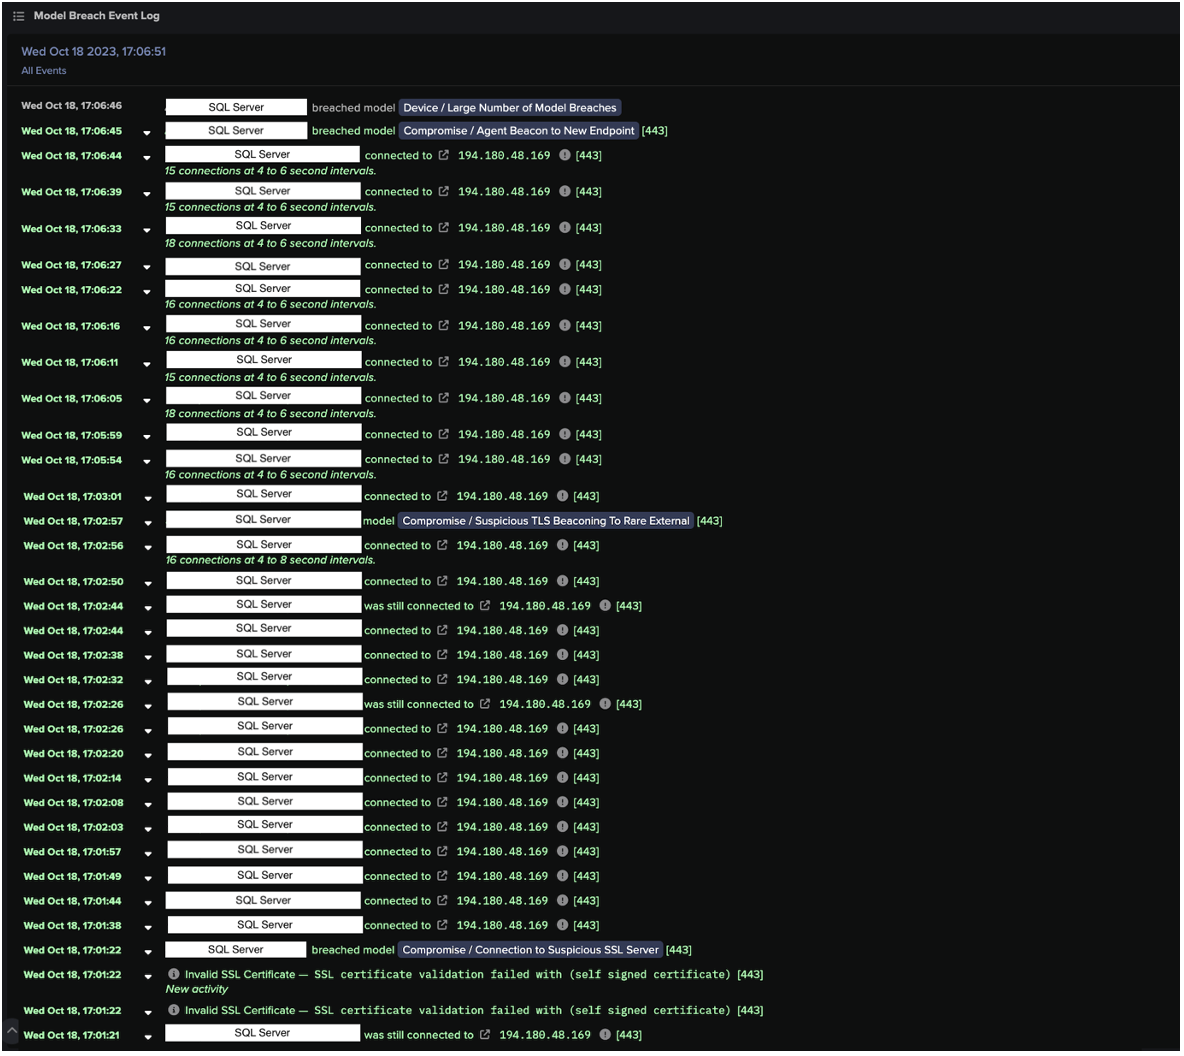Viewport: 1184px width, 1056px height.
Task: Click port [443] in 17:05:54 row
Action: 589,460
